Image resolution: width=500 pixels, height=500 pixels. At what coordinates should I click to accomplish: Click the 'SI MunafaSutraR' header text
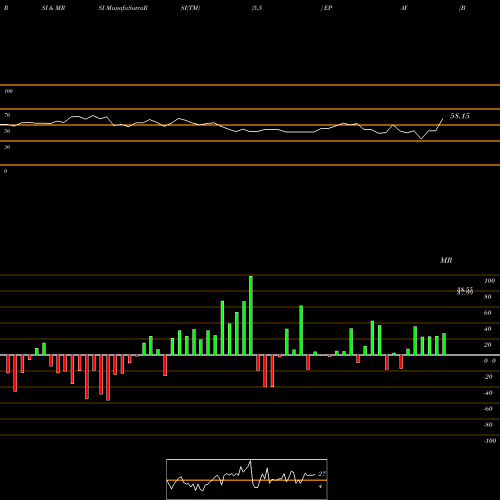(123, 8)
